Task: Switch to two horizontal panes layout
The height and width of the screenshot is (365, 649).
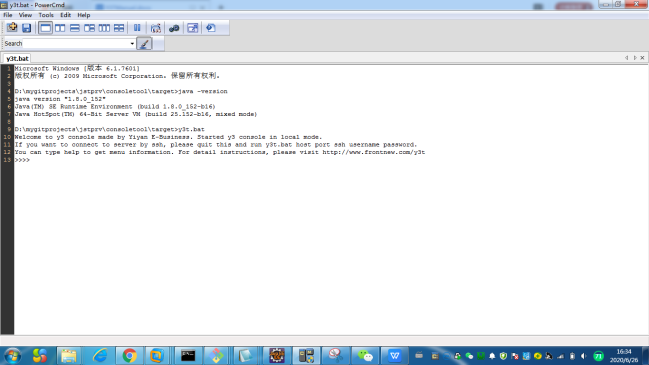Action: point(75,28)
